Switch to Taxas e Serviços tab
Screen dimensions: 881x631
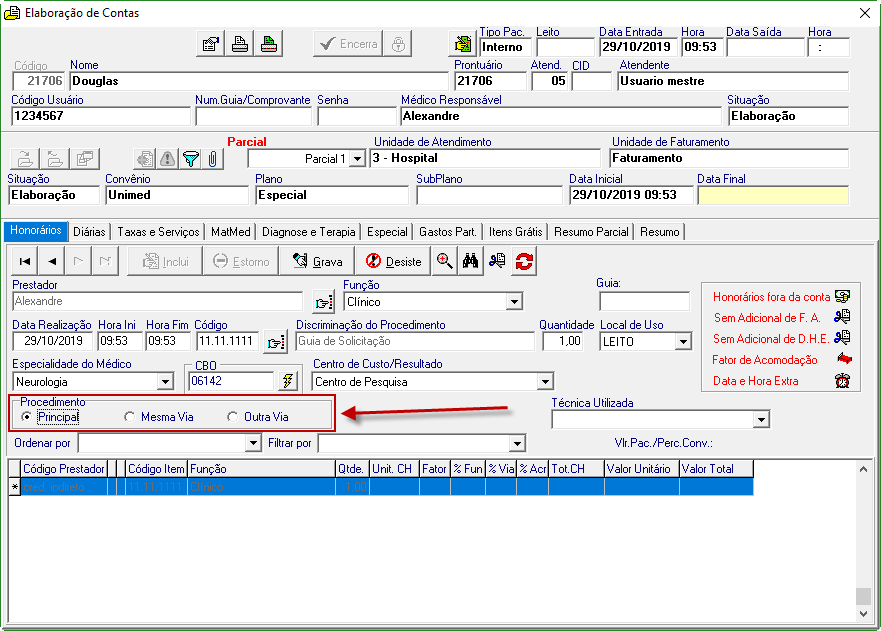pyautogui.click(x=158, y=232)
